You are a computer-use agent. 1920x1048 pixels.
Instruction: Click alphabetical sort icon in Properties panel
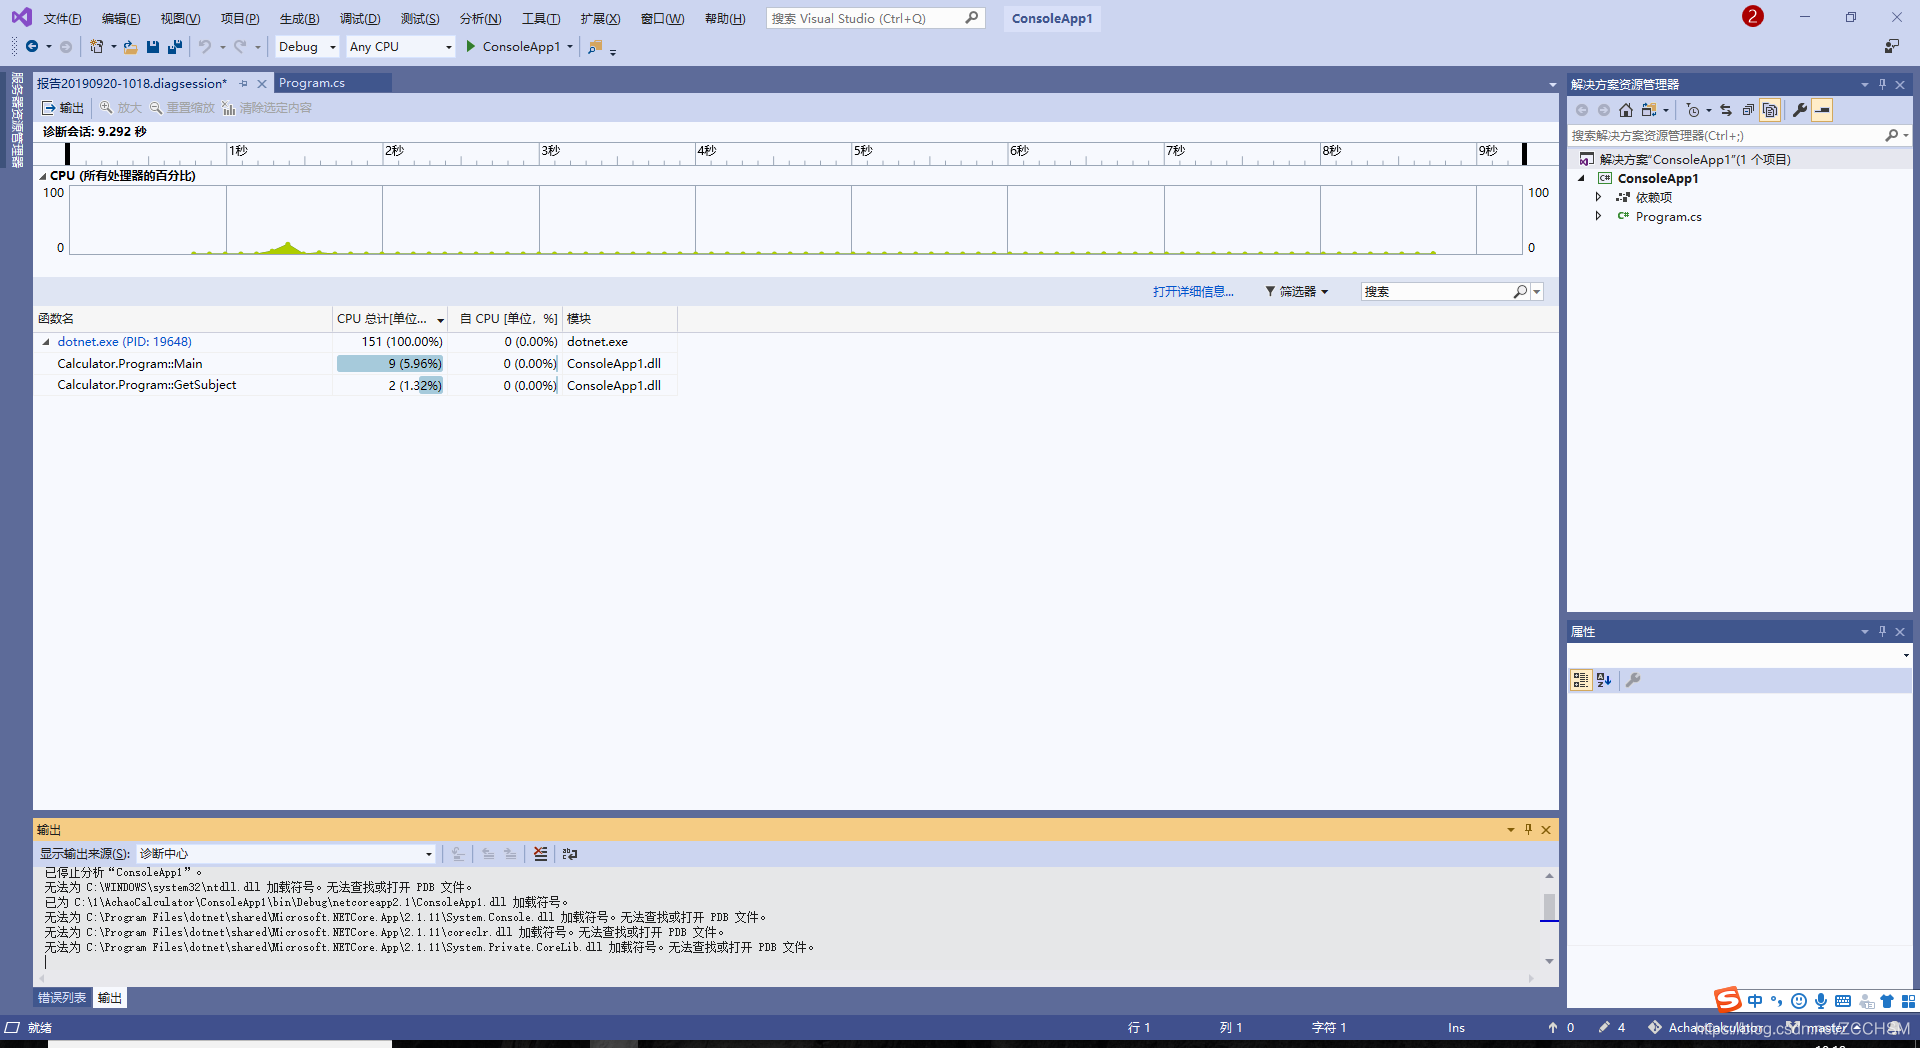pos(1604,680)
